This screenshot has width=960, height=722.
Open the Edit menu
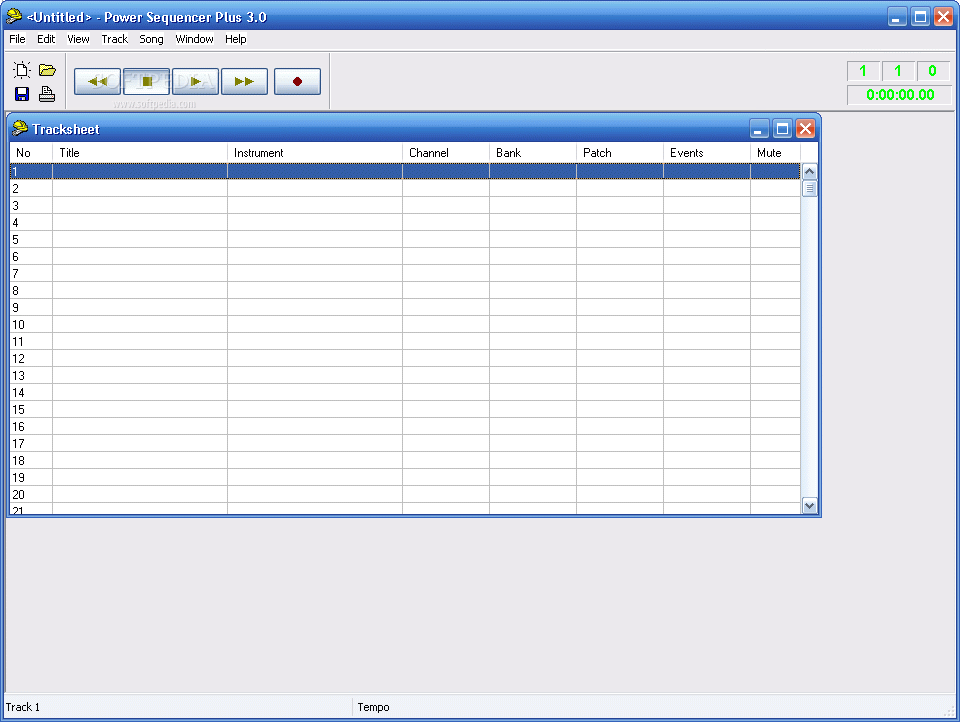click(46, 39)
